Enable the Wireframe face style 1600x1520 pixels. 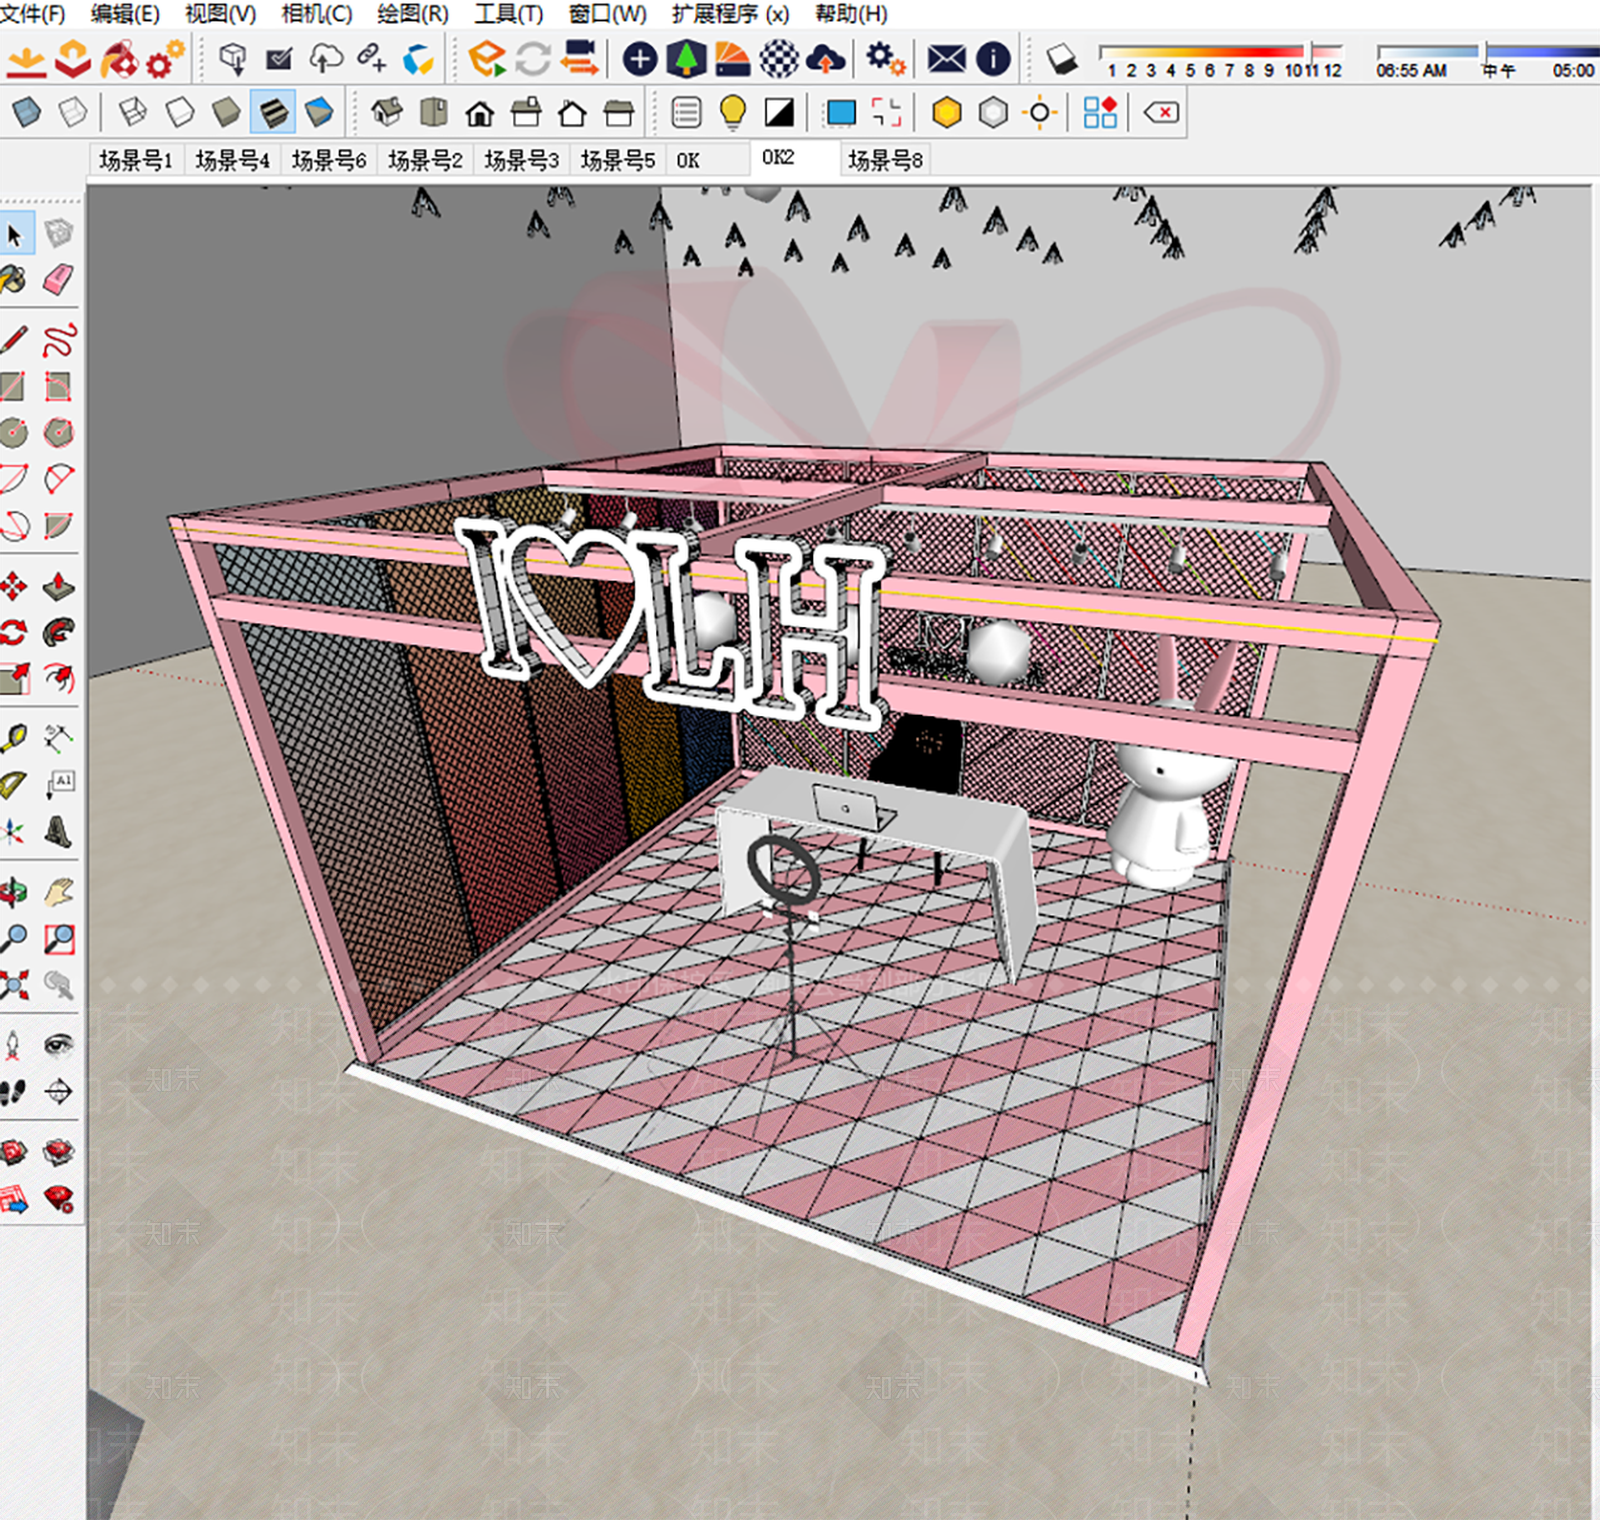[x=132, y=112]
